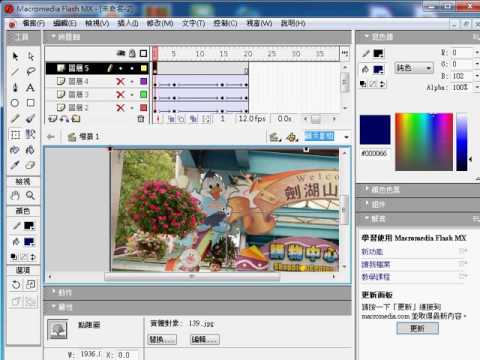Toggle show all layers as outlines header
480x360 pixels.
(143, 53)
